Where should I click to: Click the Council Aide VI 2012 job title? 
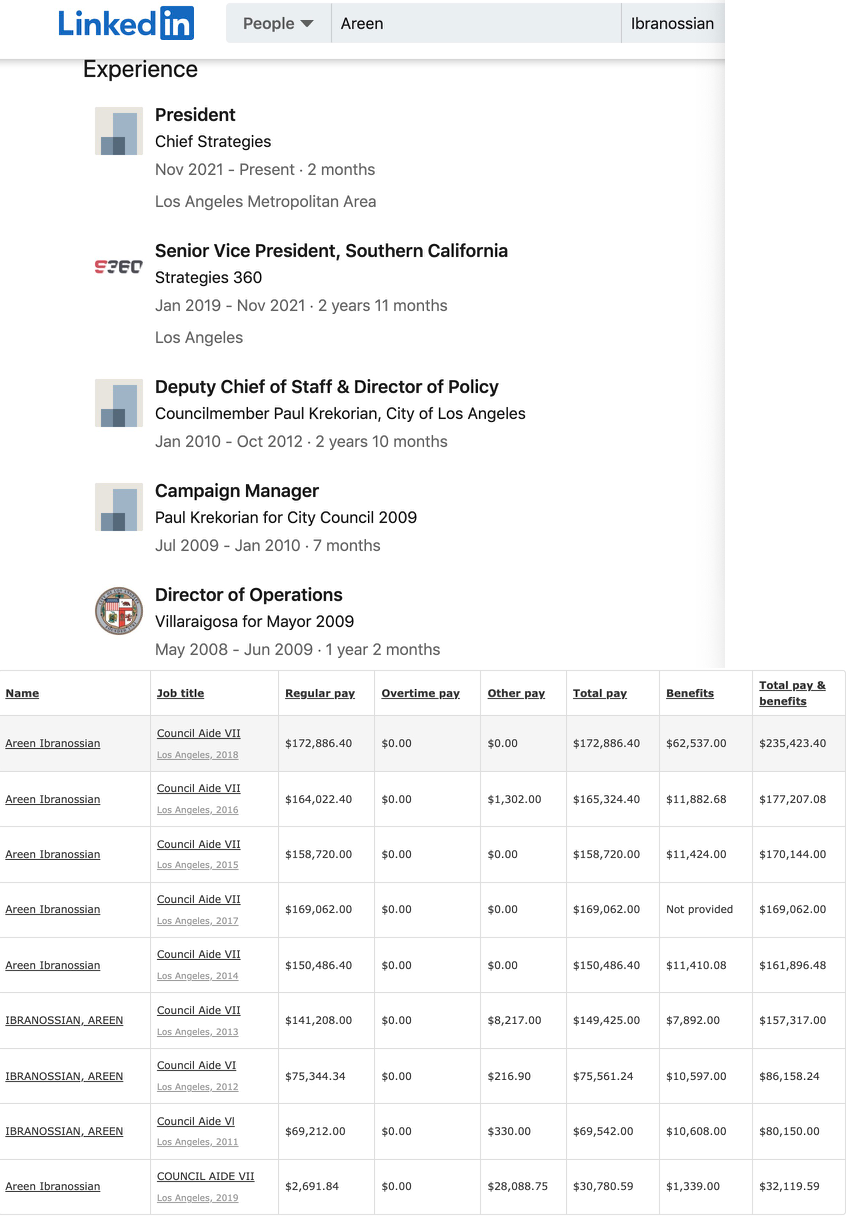pyautogui.click(x=196, y=1065)
